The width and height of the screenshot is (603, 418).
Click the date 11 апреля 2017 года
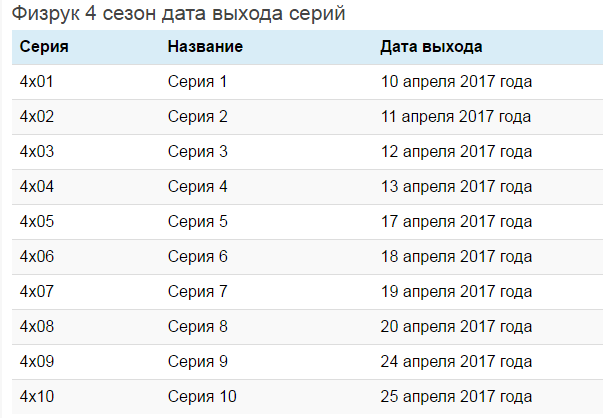pyautogui.click(x=456, y=117)
